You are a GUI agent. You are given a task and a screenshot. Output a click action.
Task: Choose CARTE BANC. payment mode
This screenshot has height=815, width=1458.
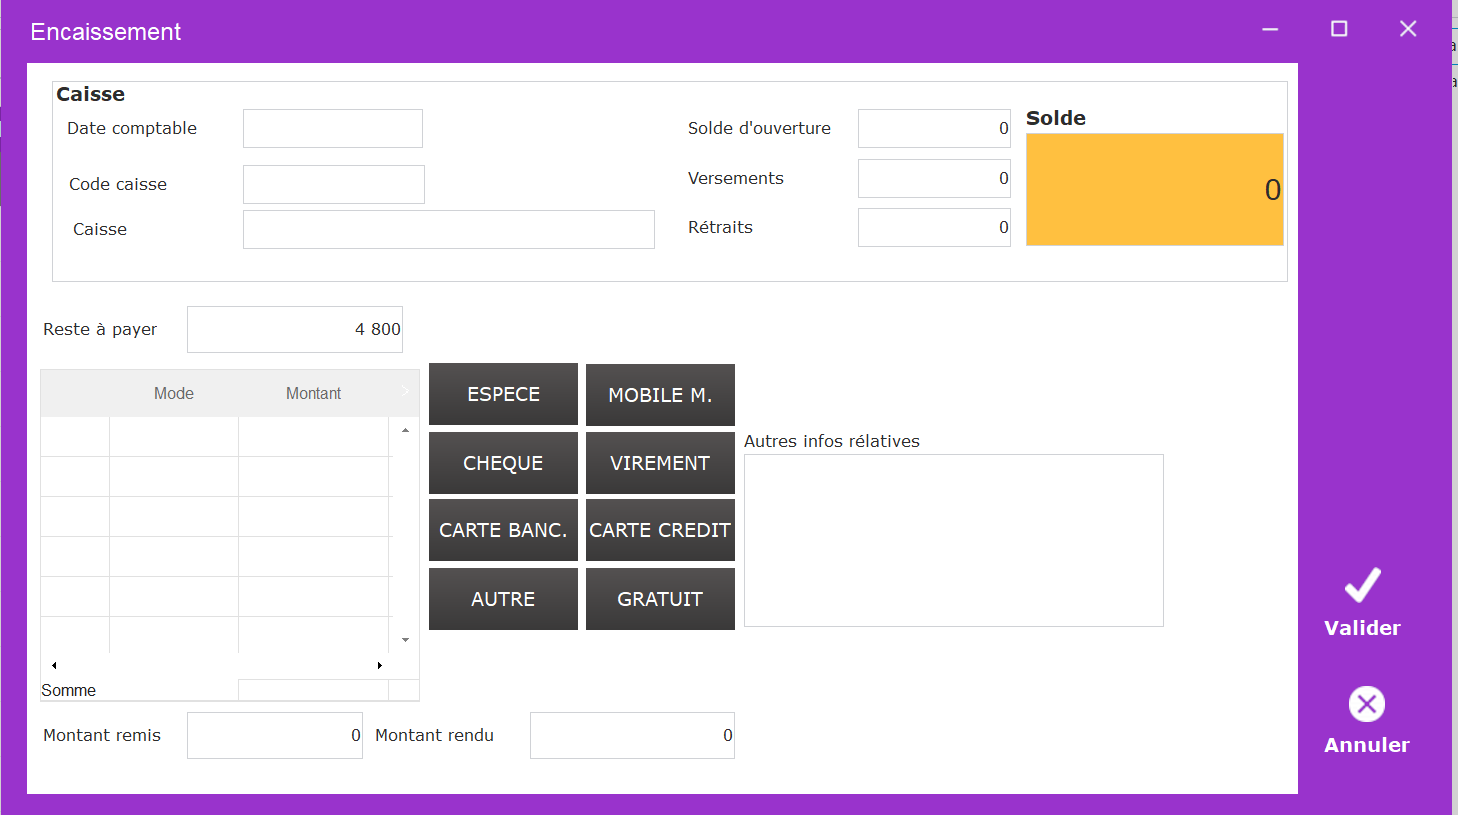503,530
